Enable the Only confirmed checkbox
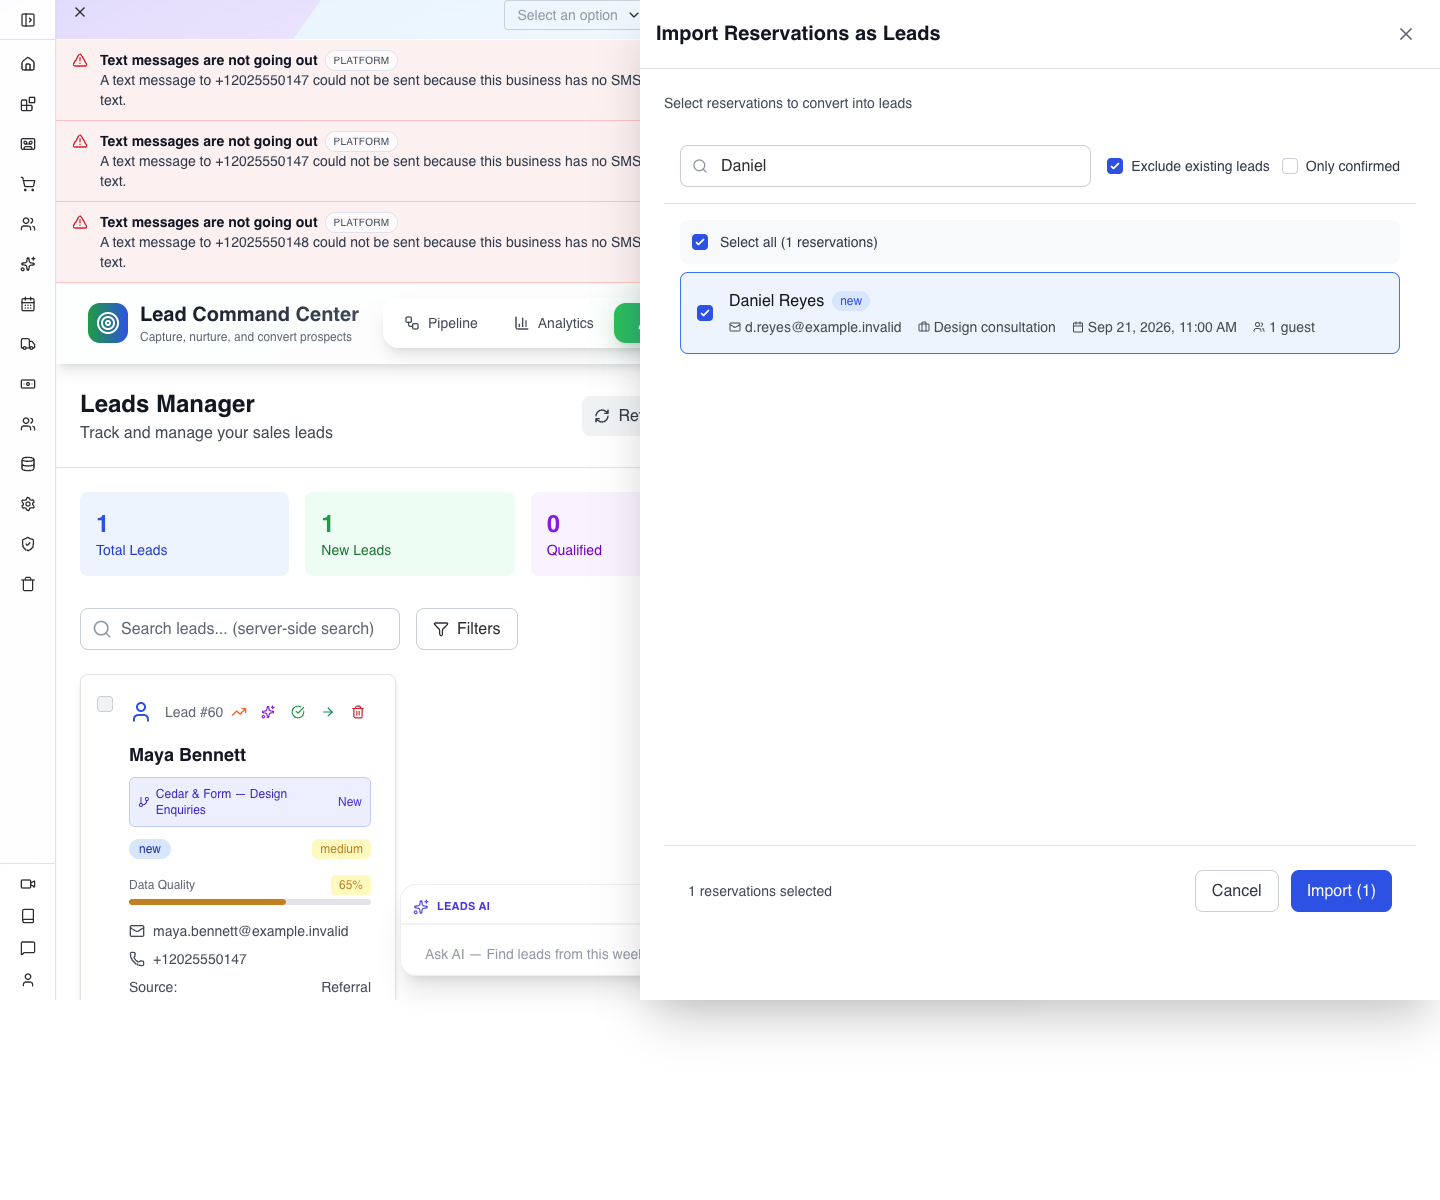 point(1290,166)
